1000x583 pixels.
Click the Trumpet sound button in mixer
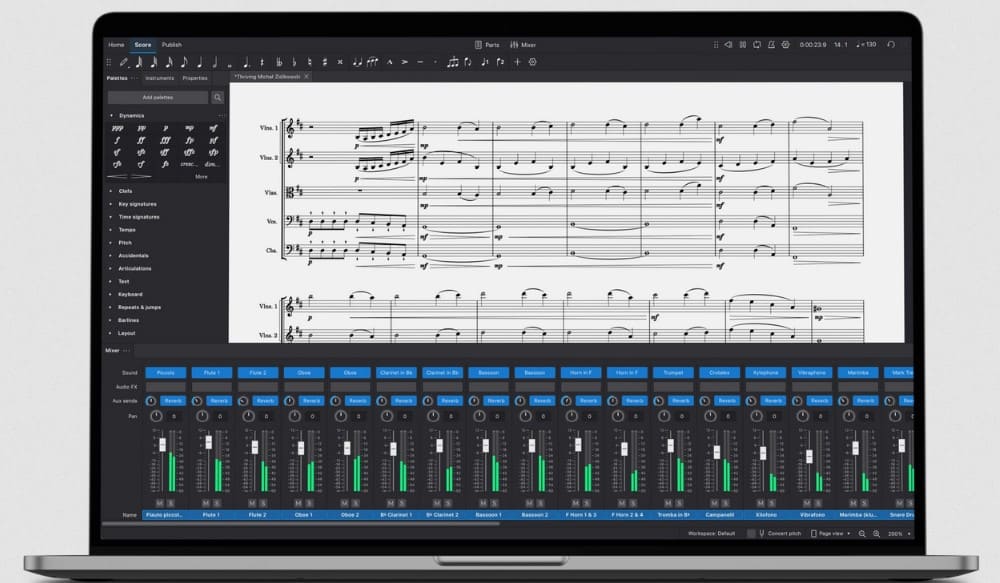click(x=673, y=373)
